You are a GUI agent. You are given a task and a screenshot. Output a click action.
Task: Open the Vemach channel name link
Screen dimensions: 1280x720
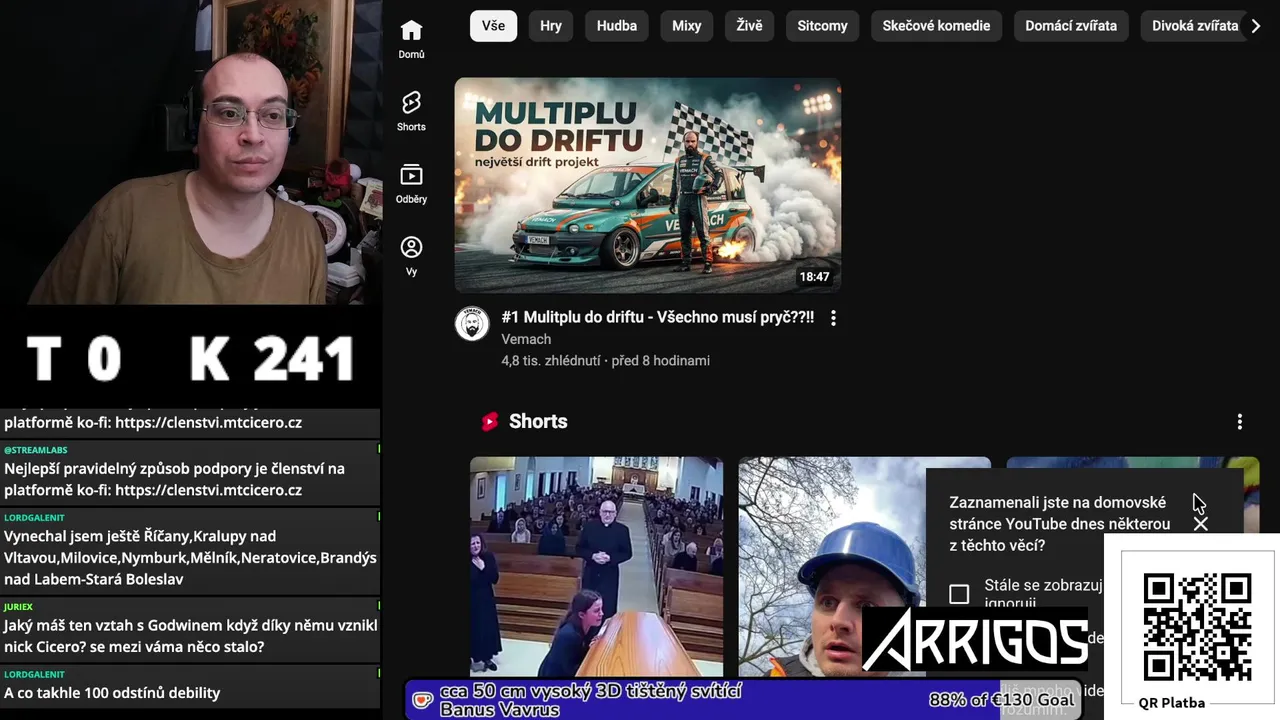coord(526,339)
